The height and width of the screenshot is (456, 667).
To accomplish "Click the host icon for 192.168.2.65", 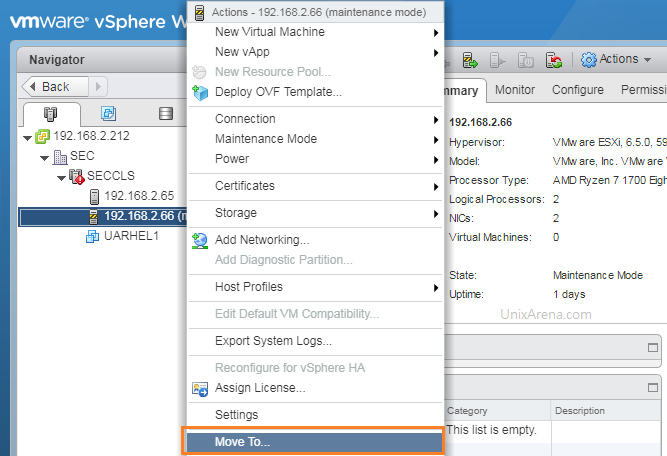I will point(94,197).
